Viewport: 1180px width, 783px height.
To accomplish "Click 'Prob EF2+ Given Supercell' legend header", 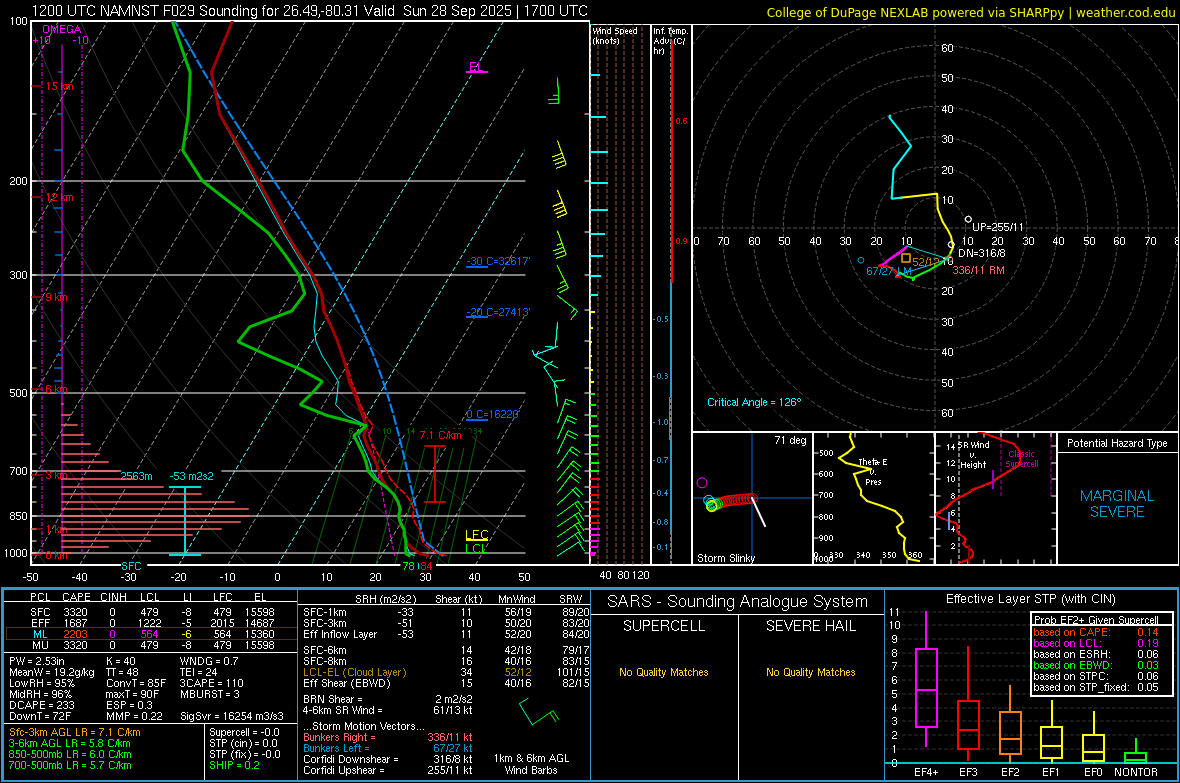I will click(x=1096, y=620).
